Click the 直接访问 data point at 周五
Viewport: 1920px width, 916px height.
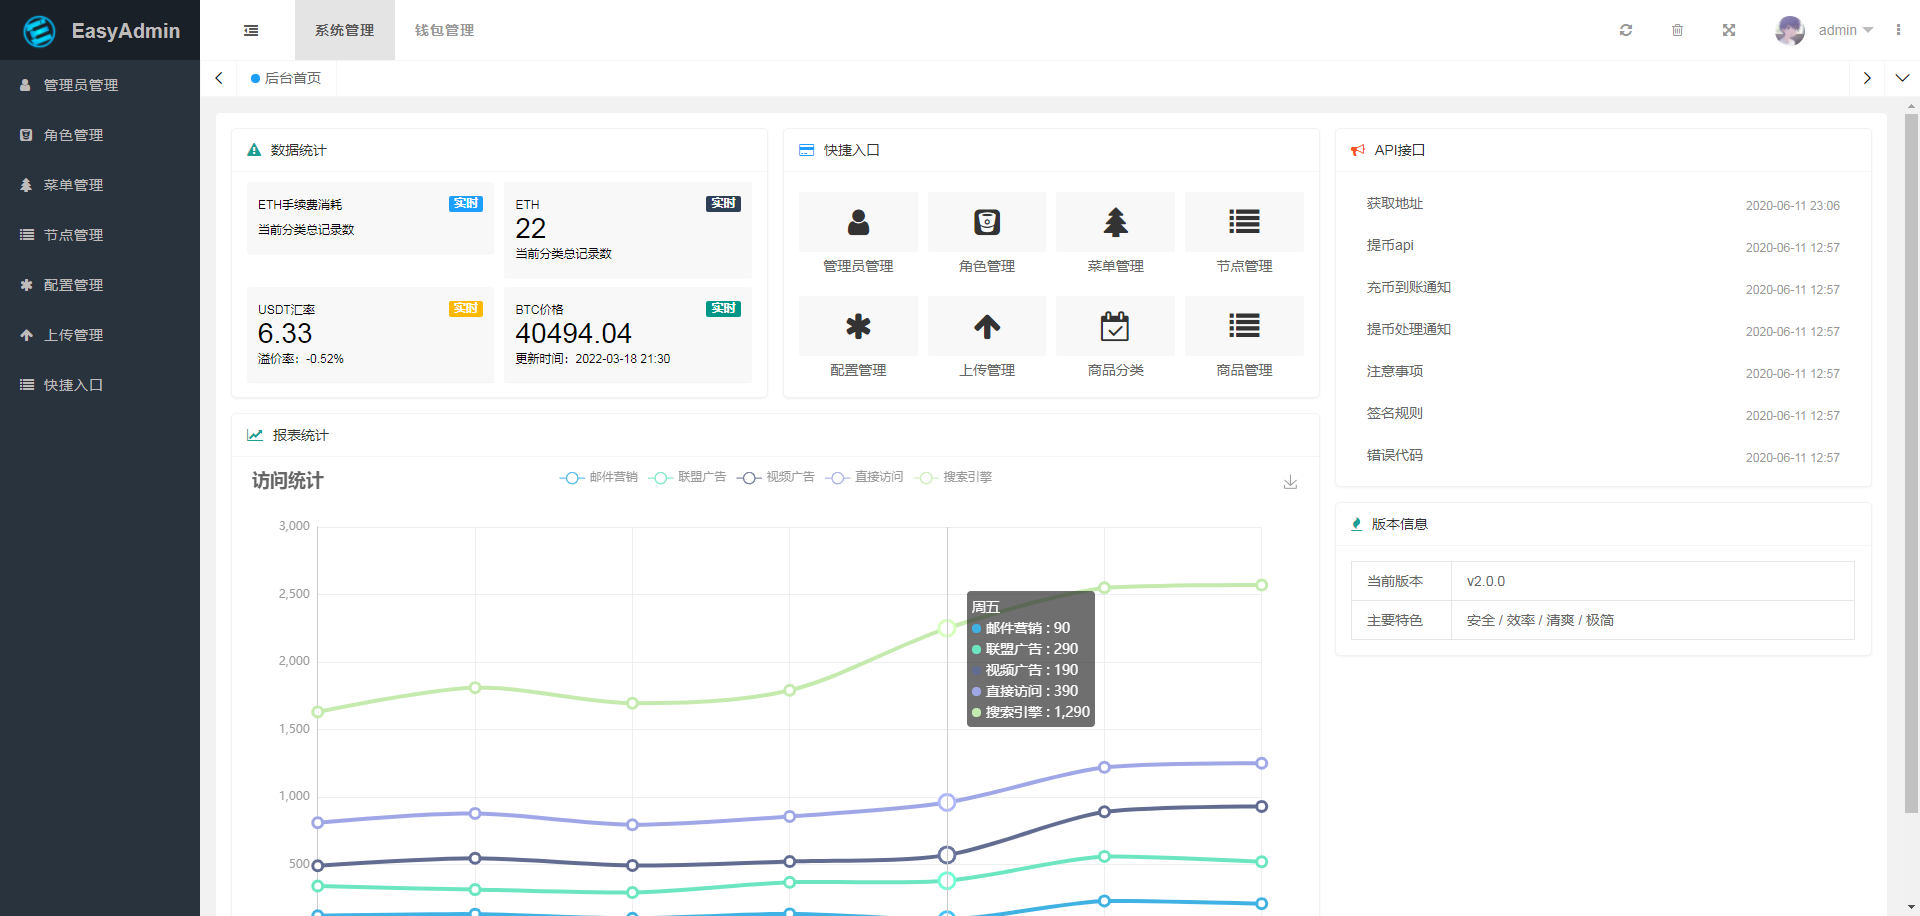pyautogui.click(x=947, y=802)
